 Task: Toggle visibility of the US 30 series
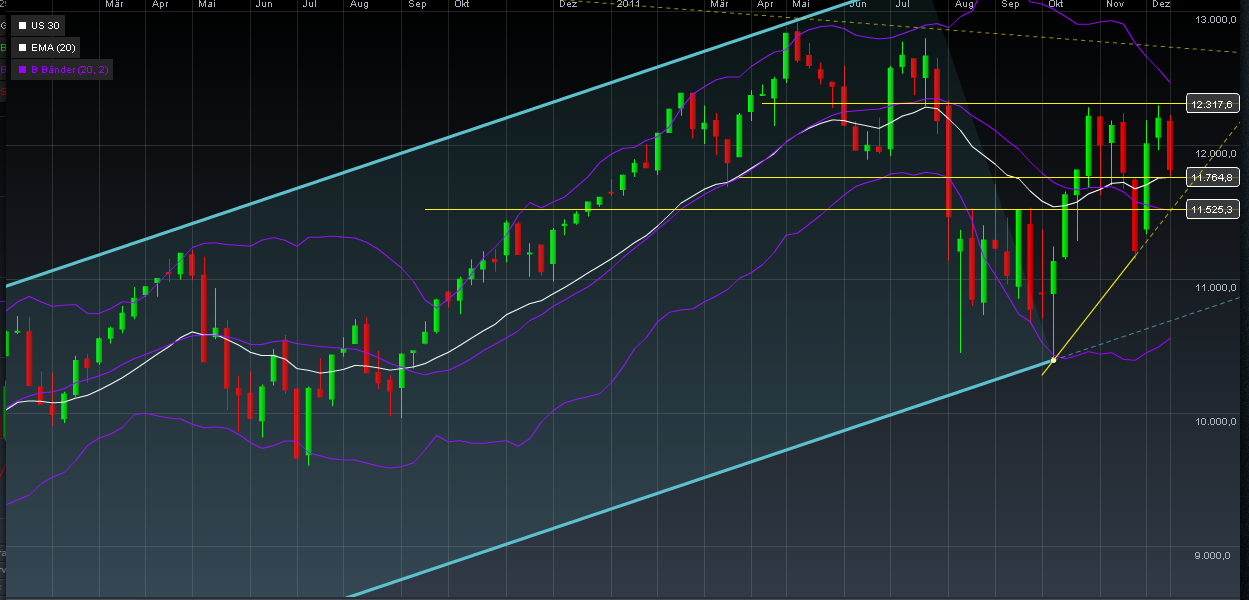coord(22,26)
